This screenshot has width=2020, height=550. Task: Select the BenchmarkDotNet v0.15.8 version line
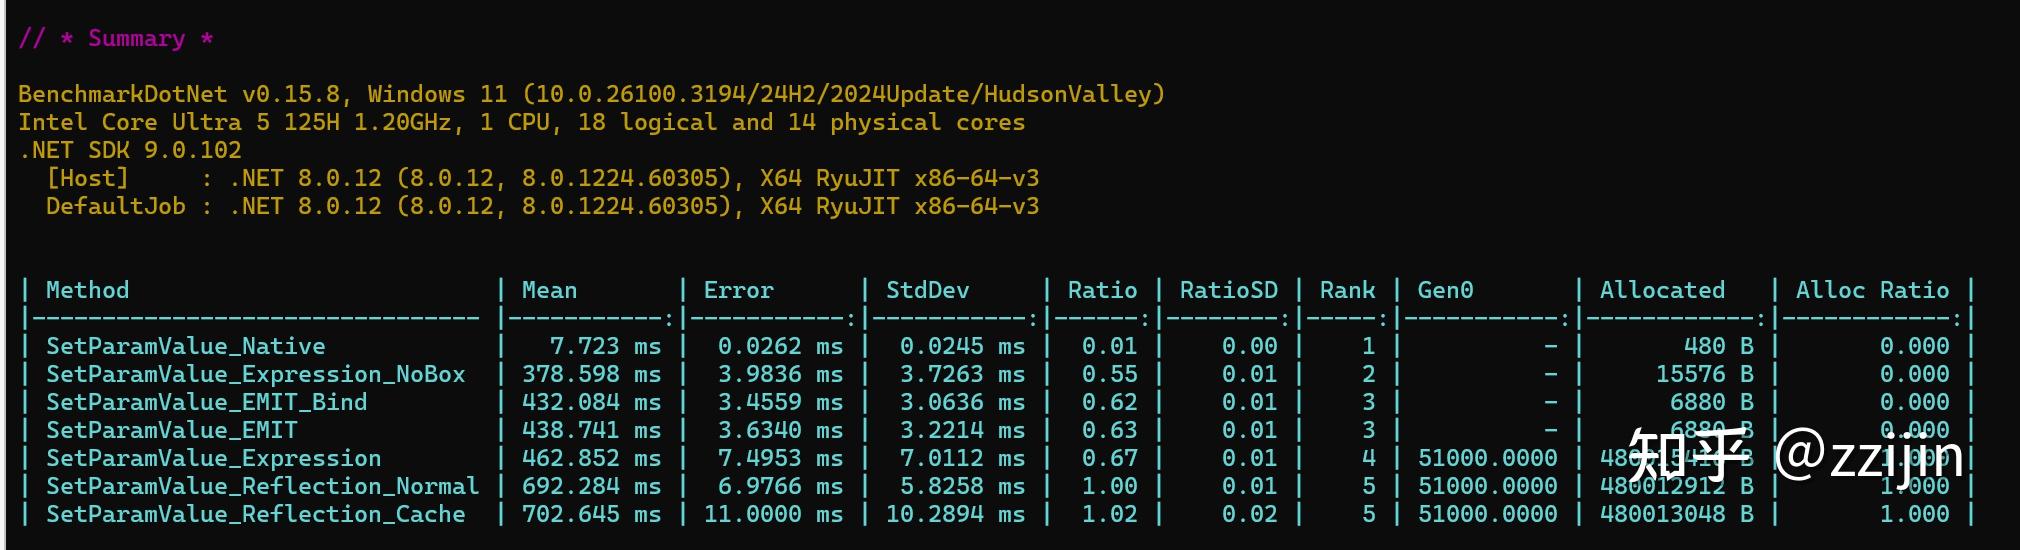pos(592,95)
